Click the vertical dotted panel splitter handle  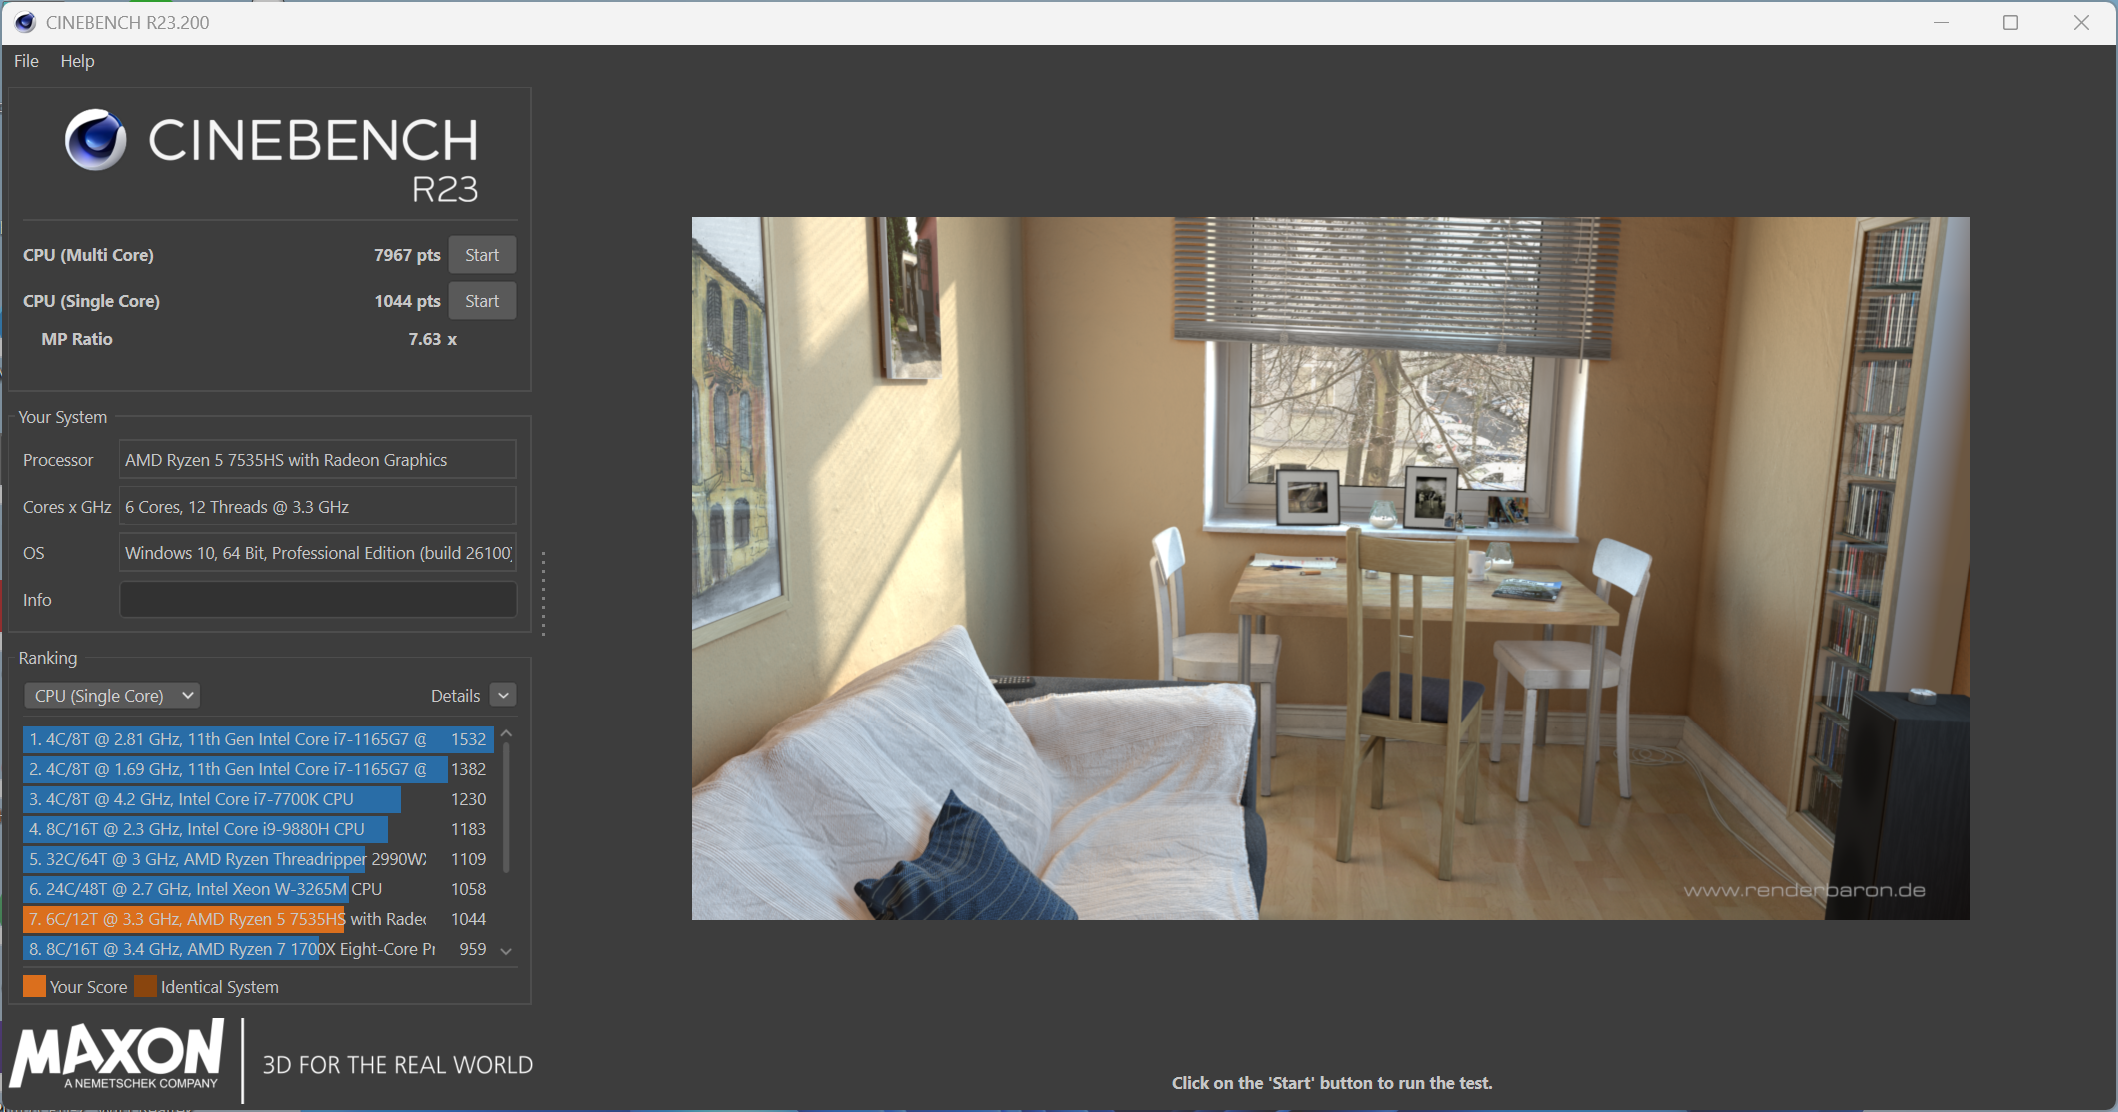point(543,594)
